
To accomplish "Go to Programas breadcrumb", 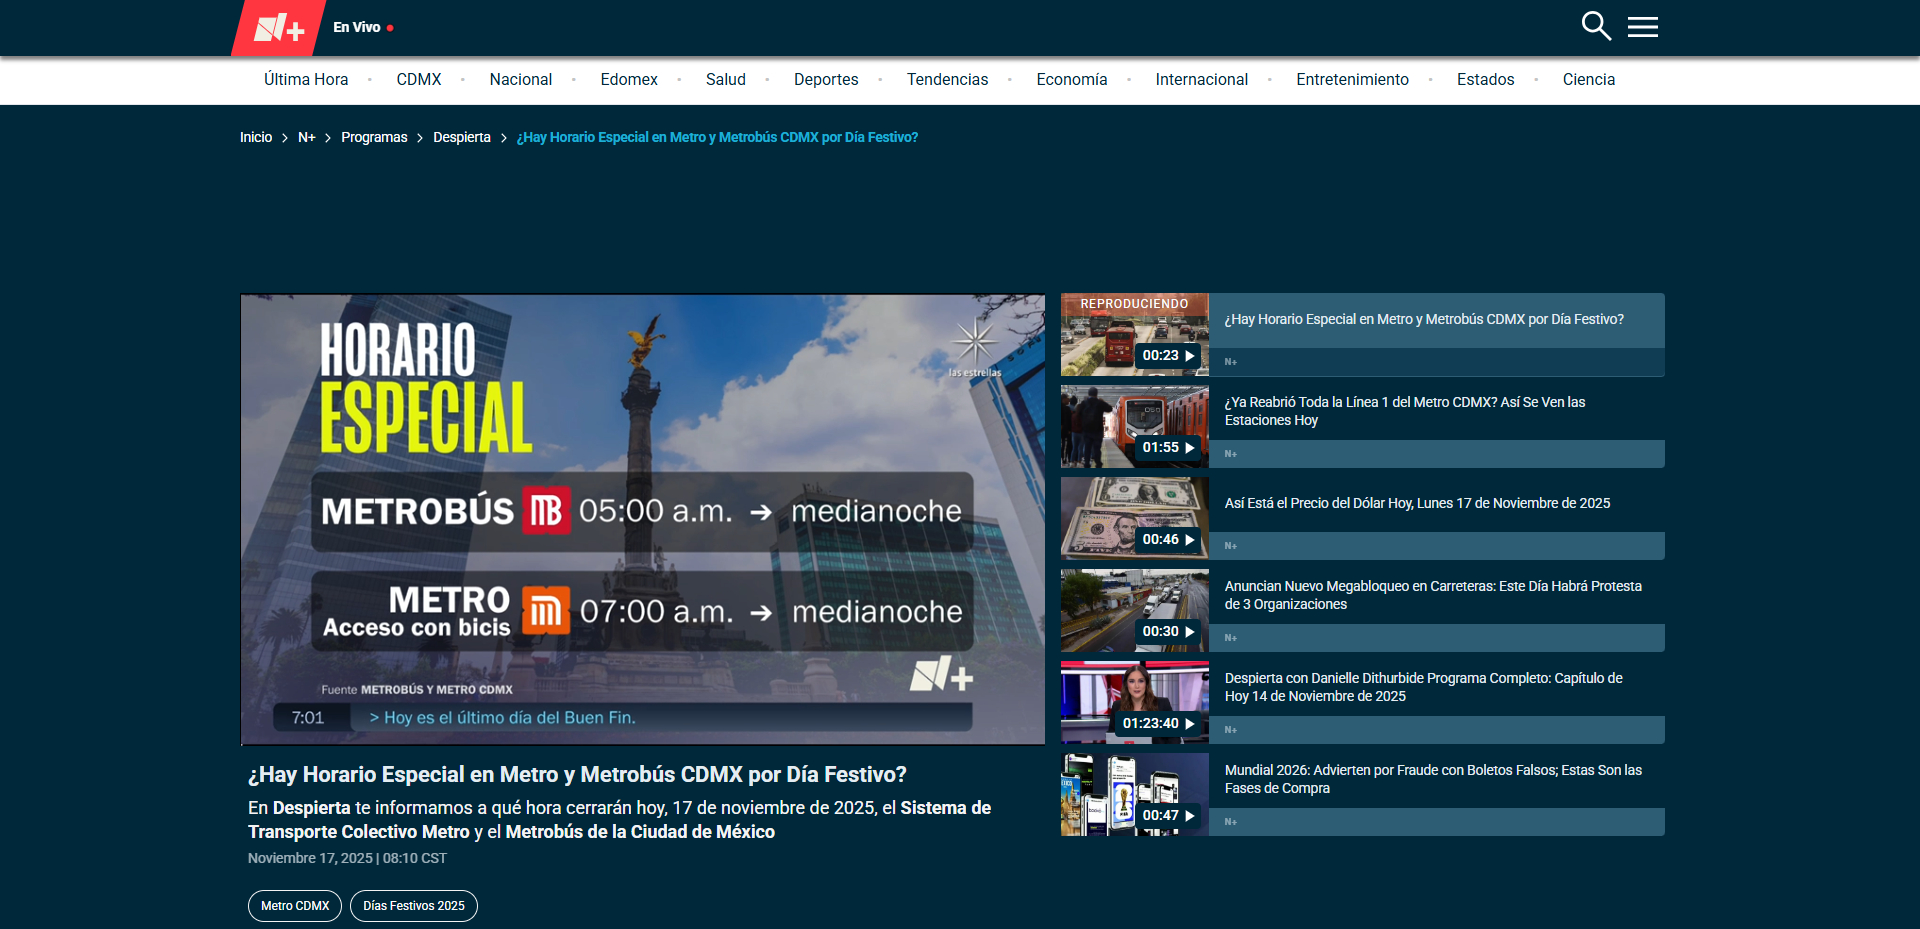I will tap(374, 137).
